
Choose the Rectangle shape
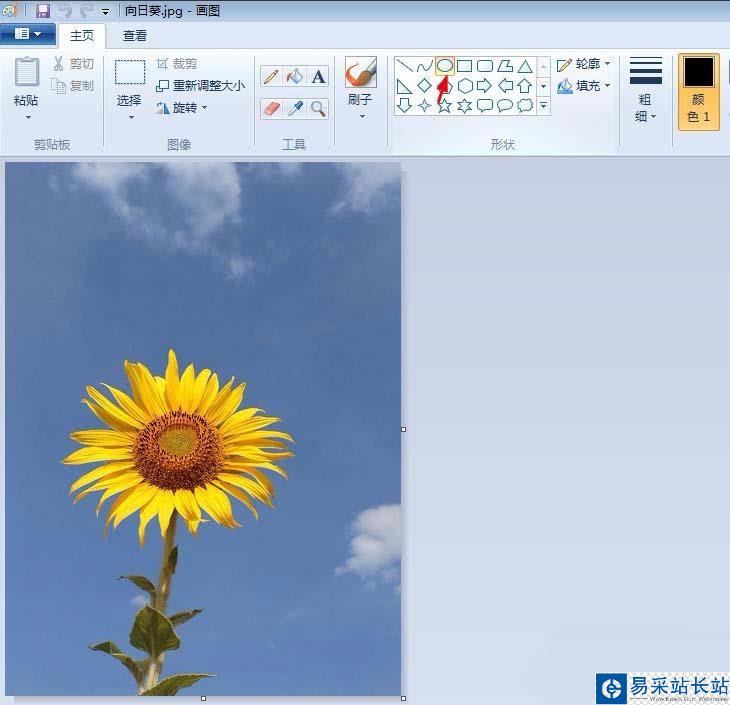(x=465, y=66)
